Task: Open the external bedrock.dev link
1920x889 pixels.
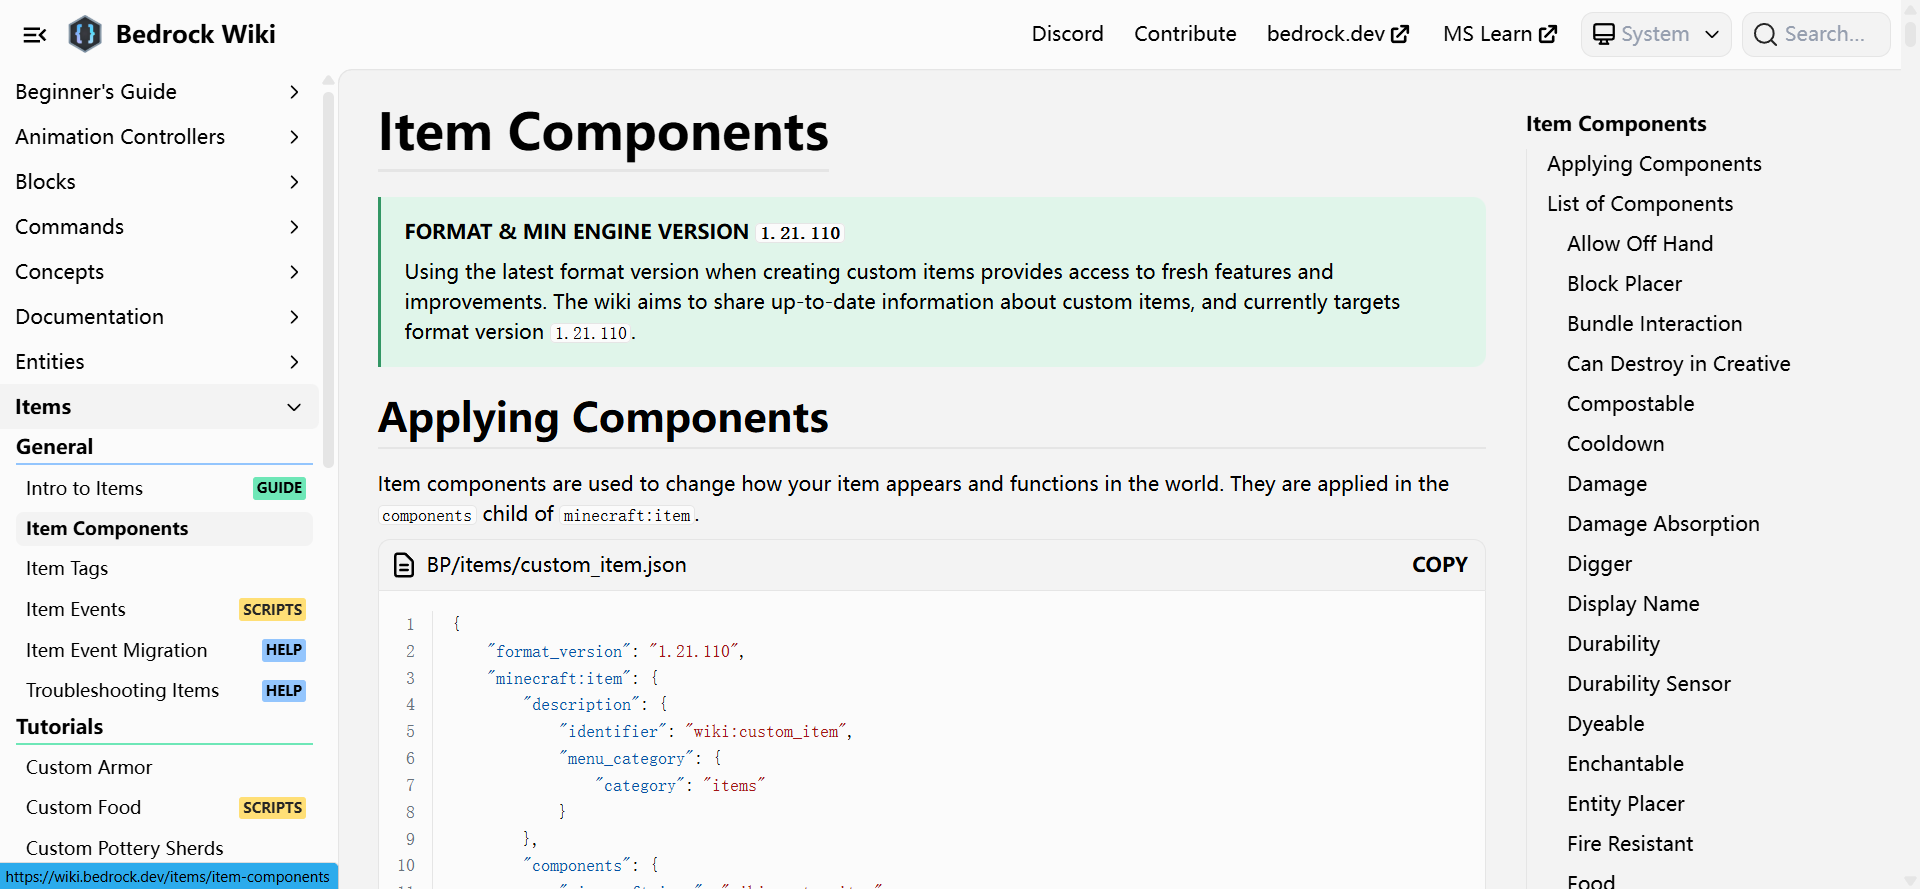Action: point(1337,34)
